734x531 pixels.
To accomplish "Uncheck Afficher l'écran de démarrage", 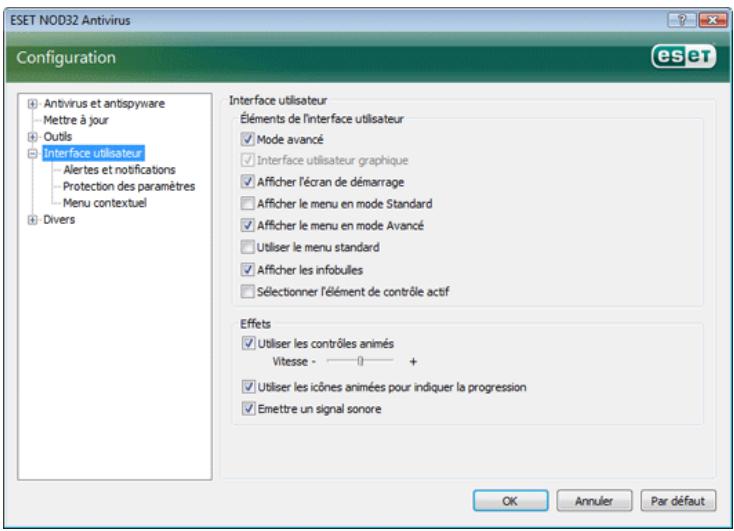I will [x=247, y=182].
